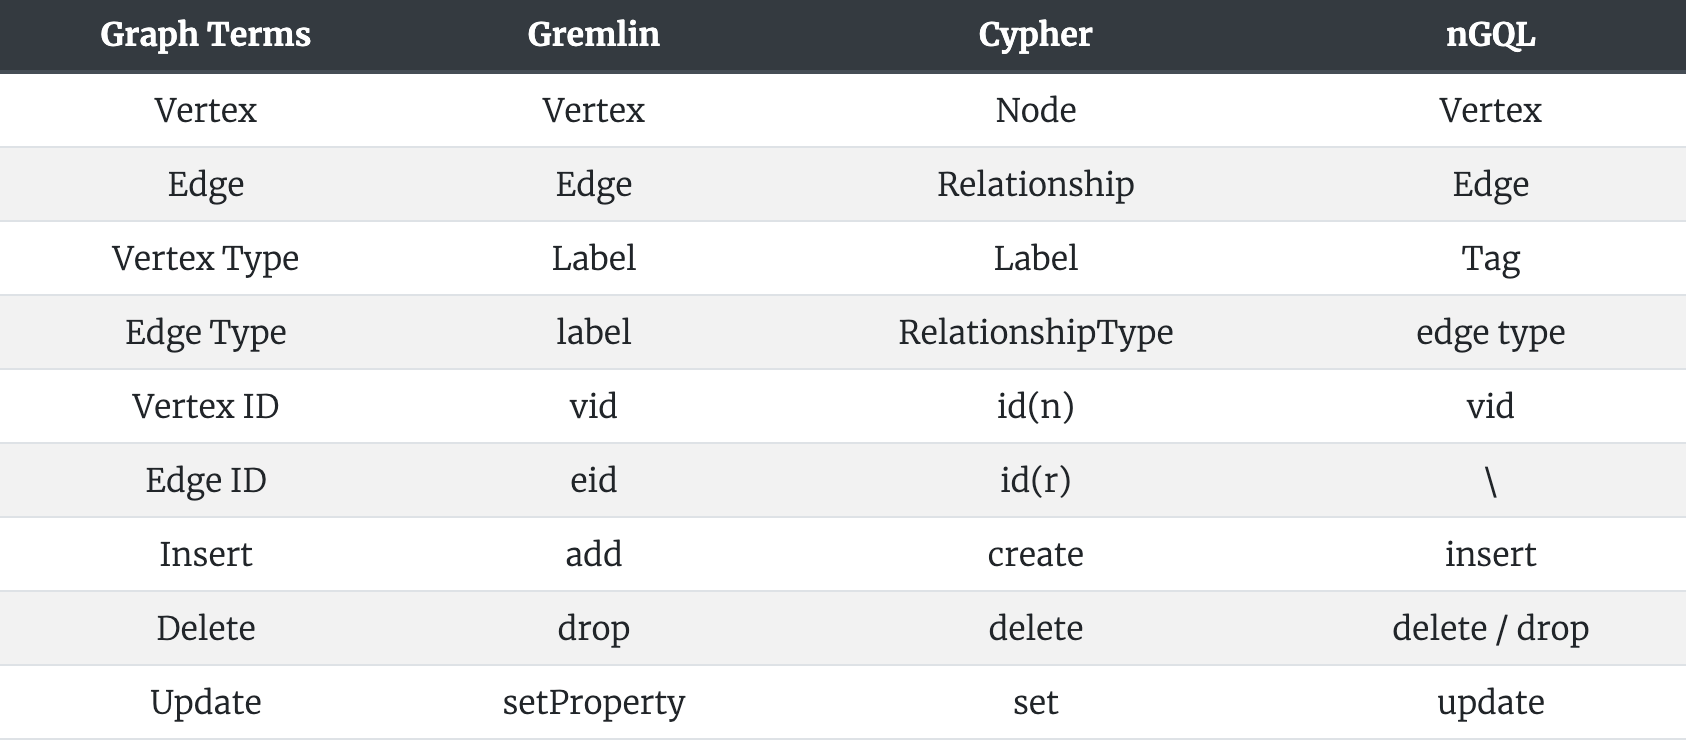Select the update cell under nGQL

pyautogui.click(x=1490, y=702)
